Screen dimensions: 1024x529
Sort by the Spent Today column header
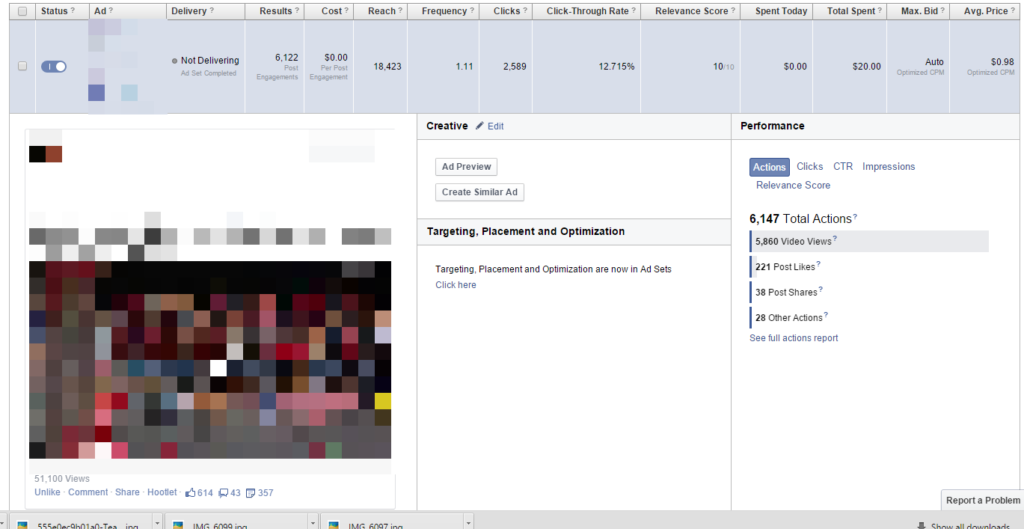(780, 11)
